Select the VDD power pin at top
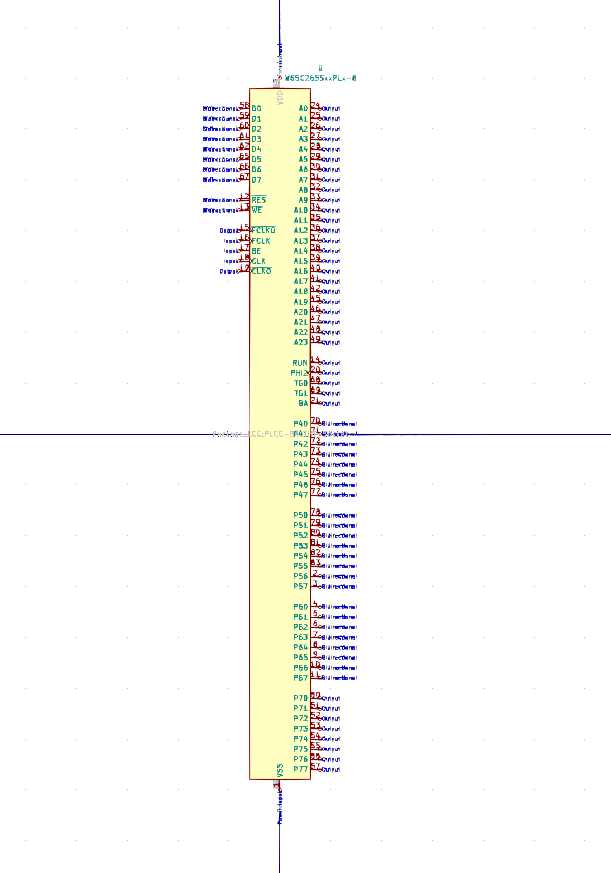The image size is (611, 873). tap(280, 97)
